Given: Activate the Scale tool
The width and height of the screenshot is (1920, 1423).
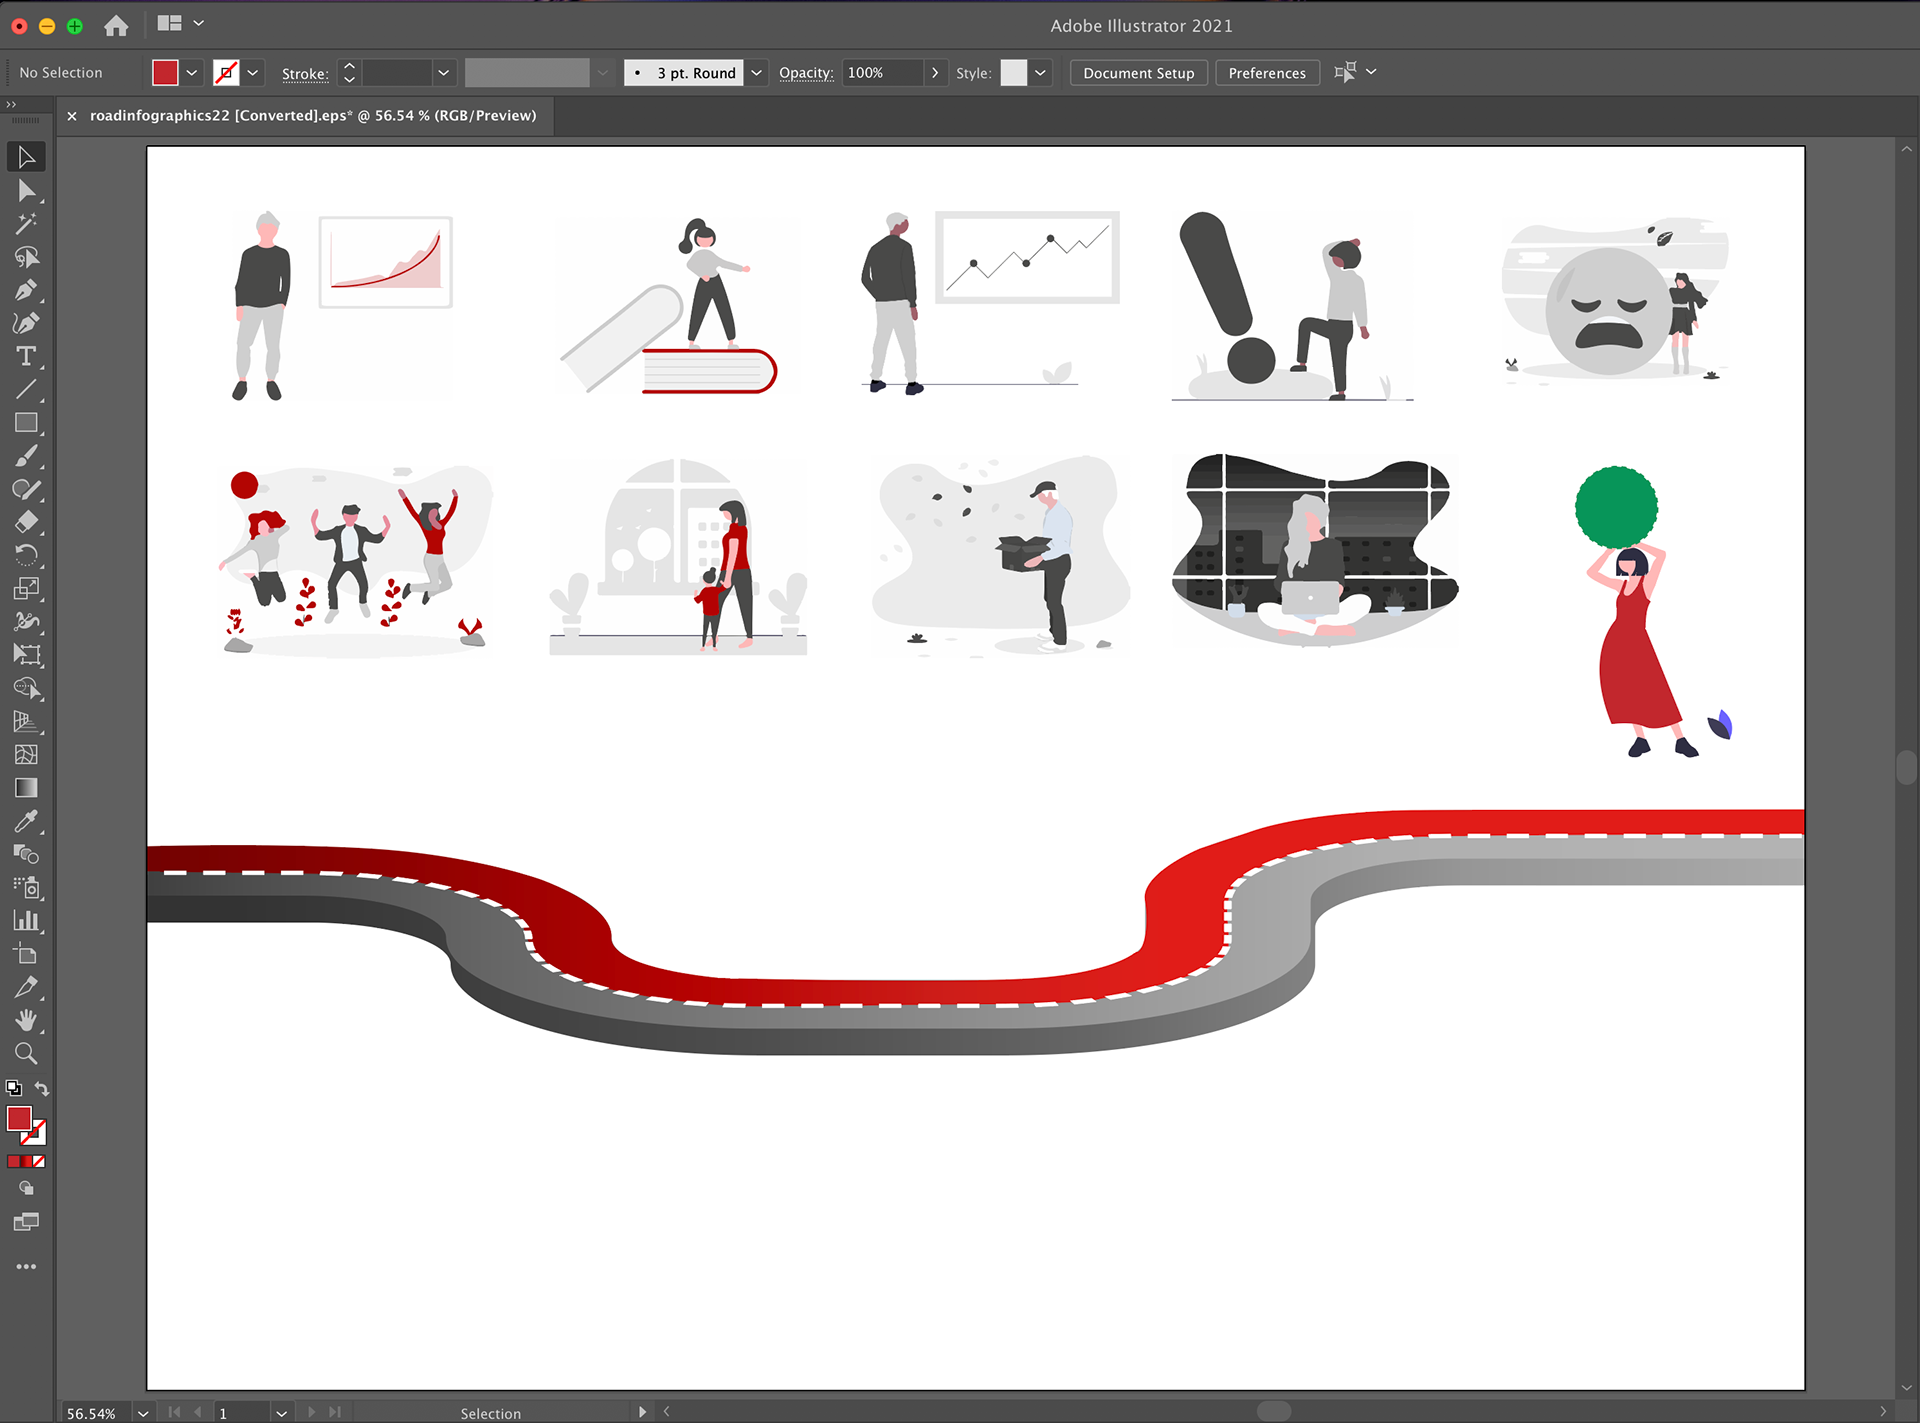Looking at the screenshot, I should pos(27,589).
